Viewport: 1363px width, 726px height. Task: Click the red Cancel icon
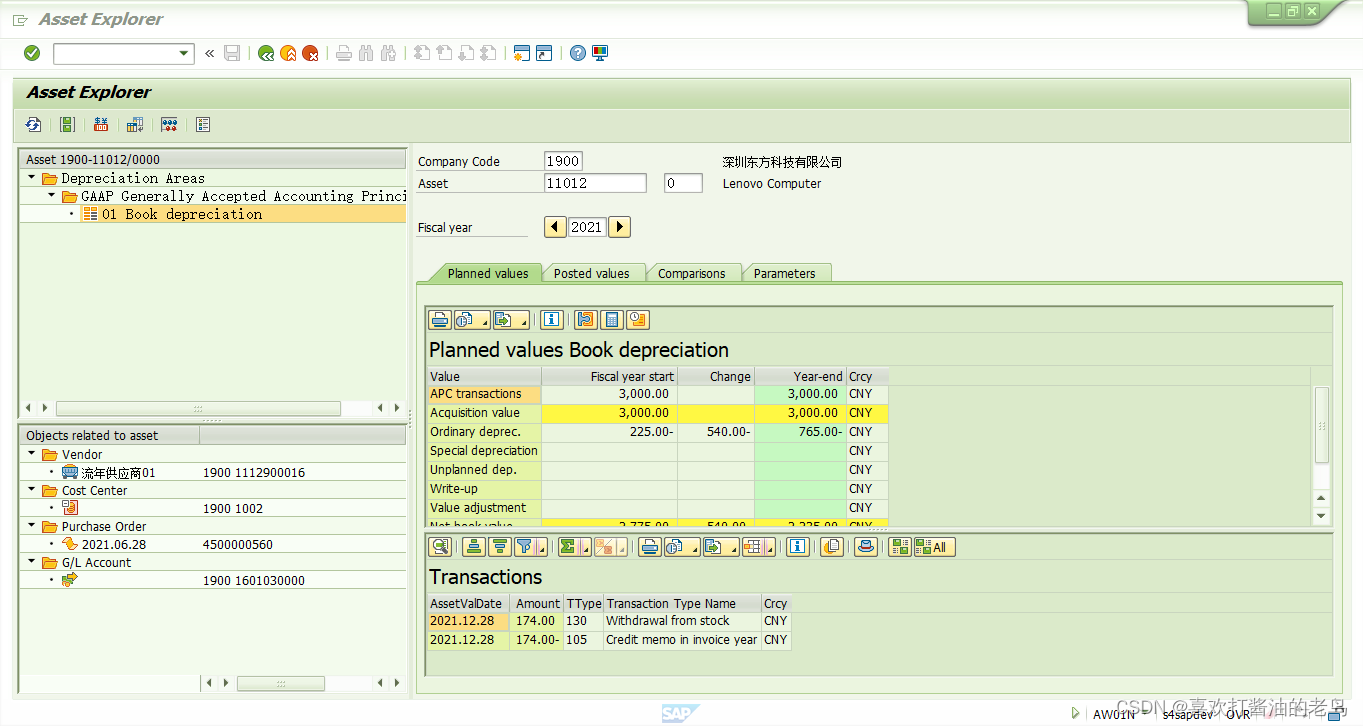click(x=311, y=53)
